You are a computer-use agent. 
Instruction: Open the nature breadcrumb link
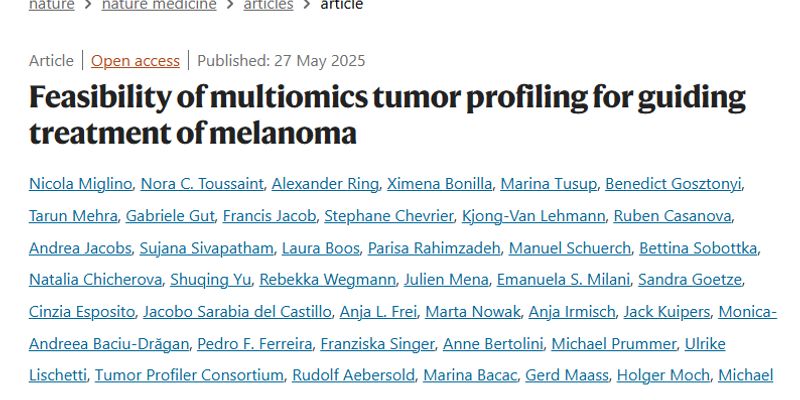click(x=52, y=5)
